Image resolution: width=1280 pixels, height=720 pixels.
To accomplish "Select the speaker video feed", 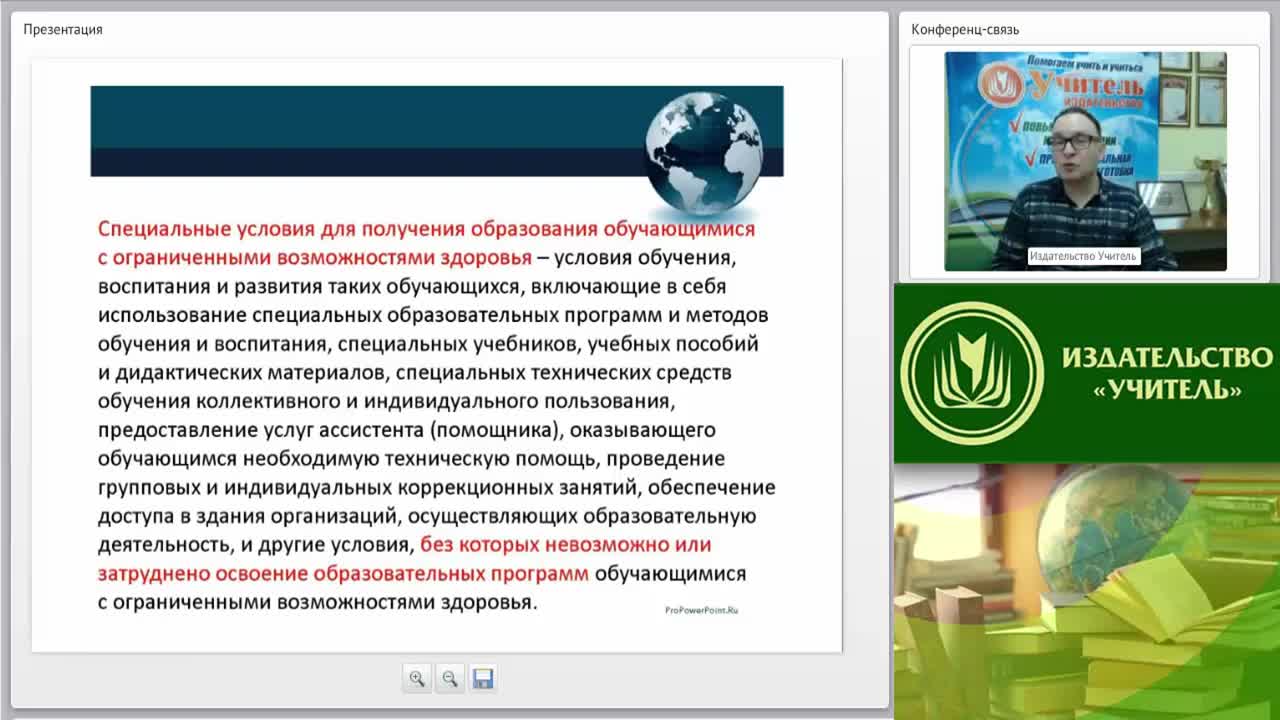I will [1085, 161].
